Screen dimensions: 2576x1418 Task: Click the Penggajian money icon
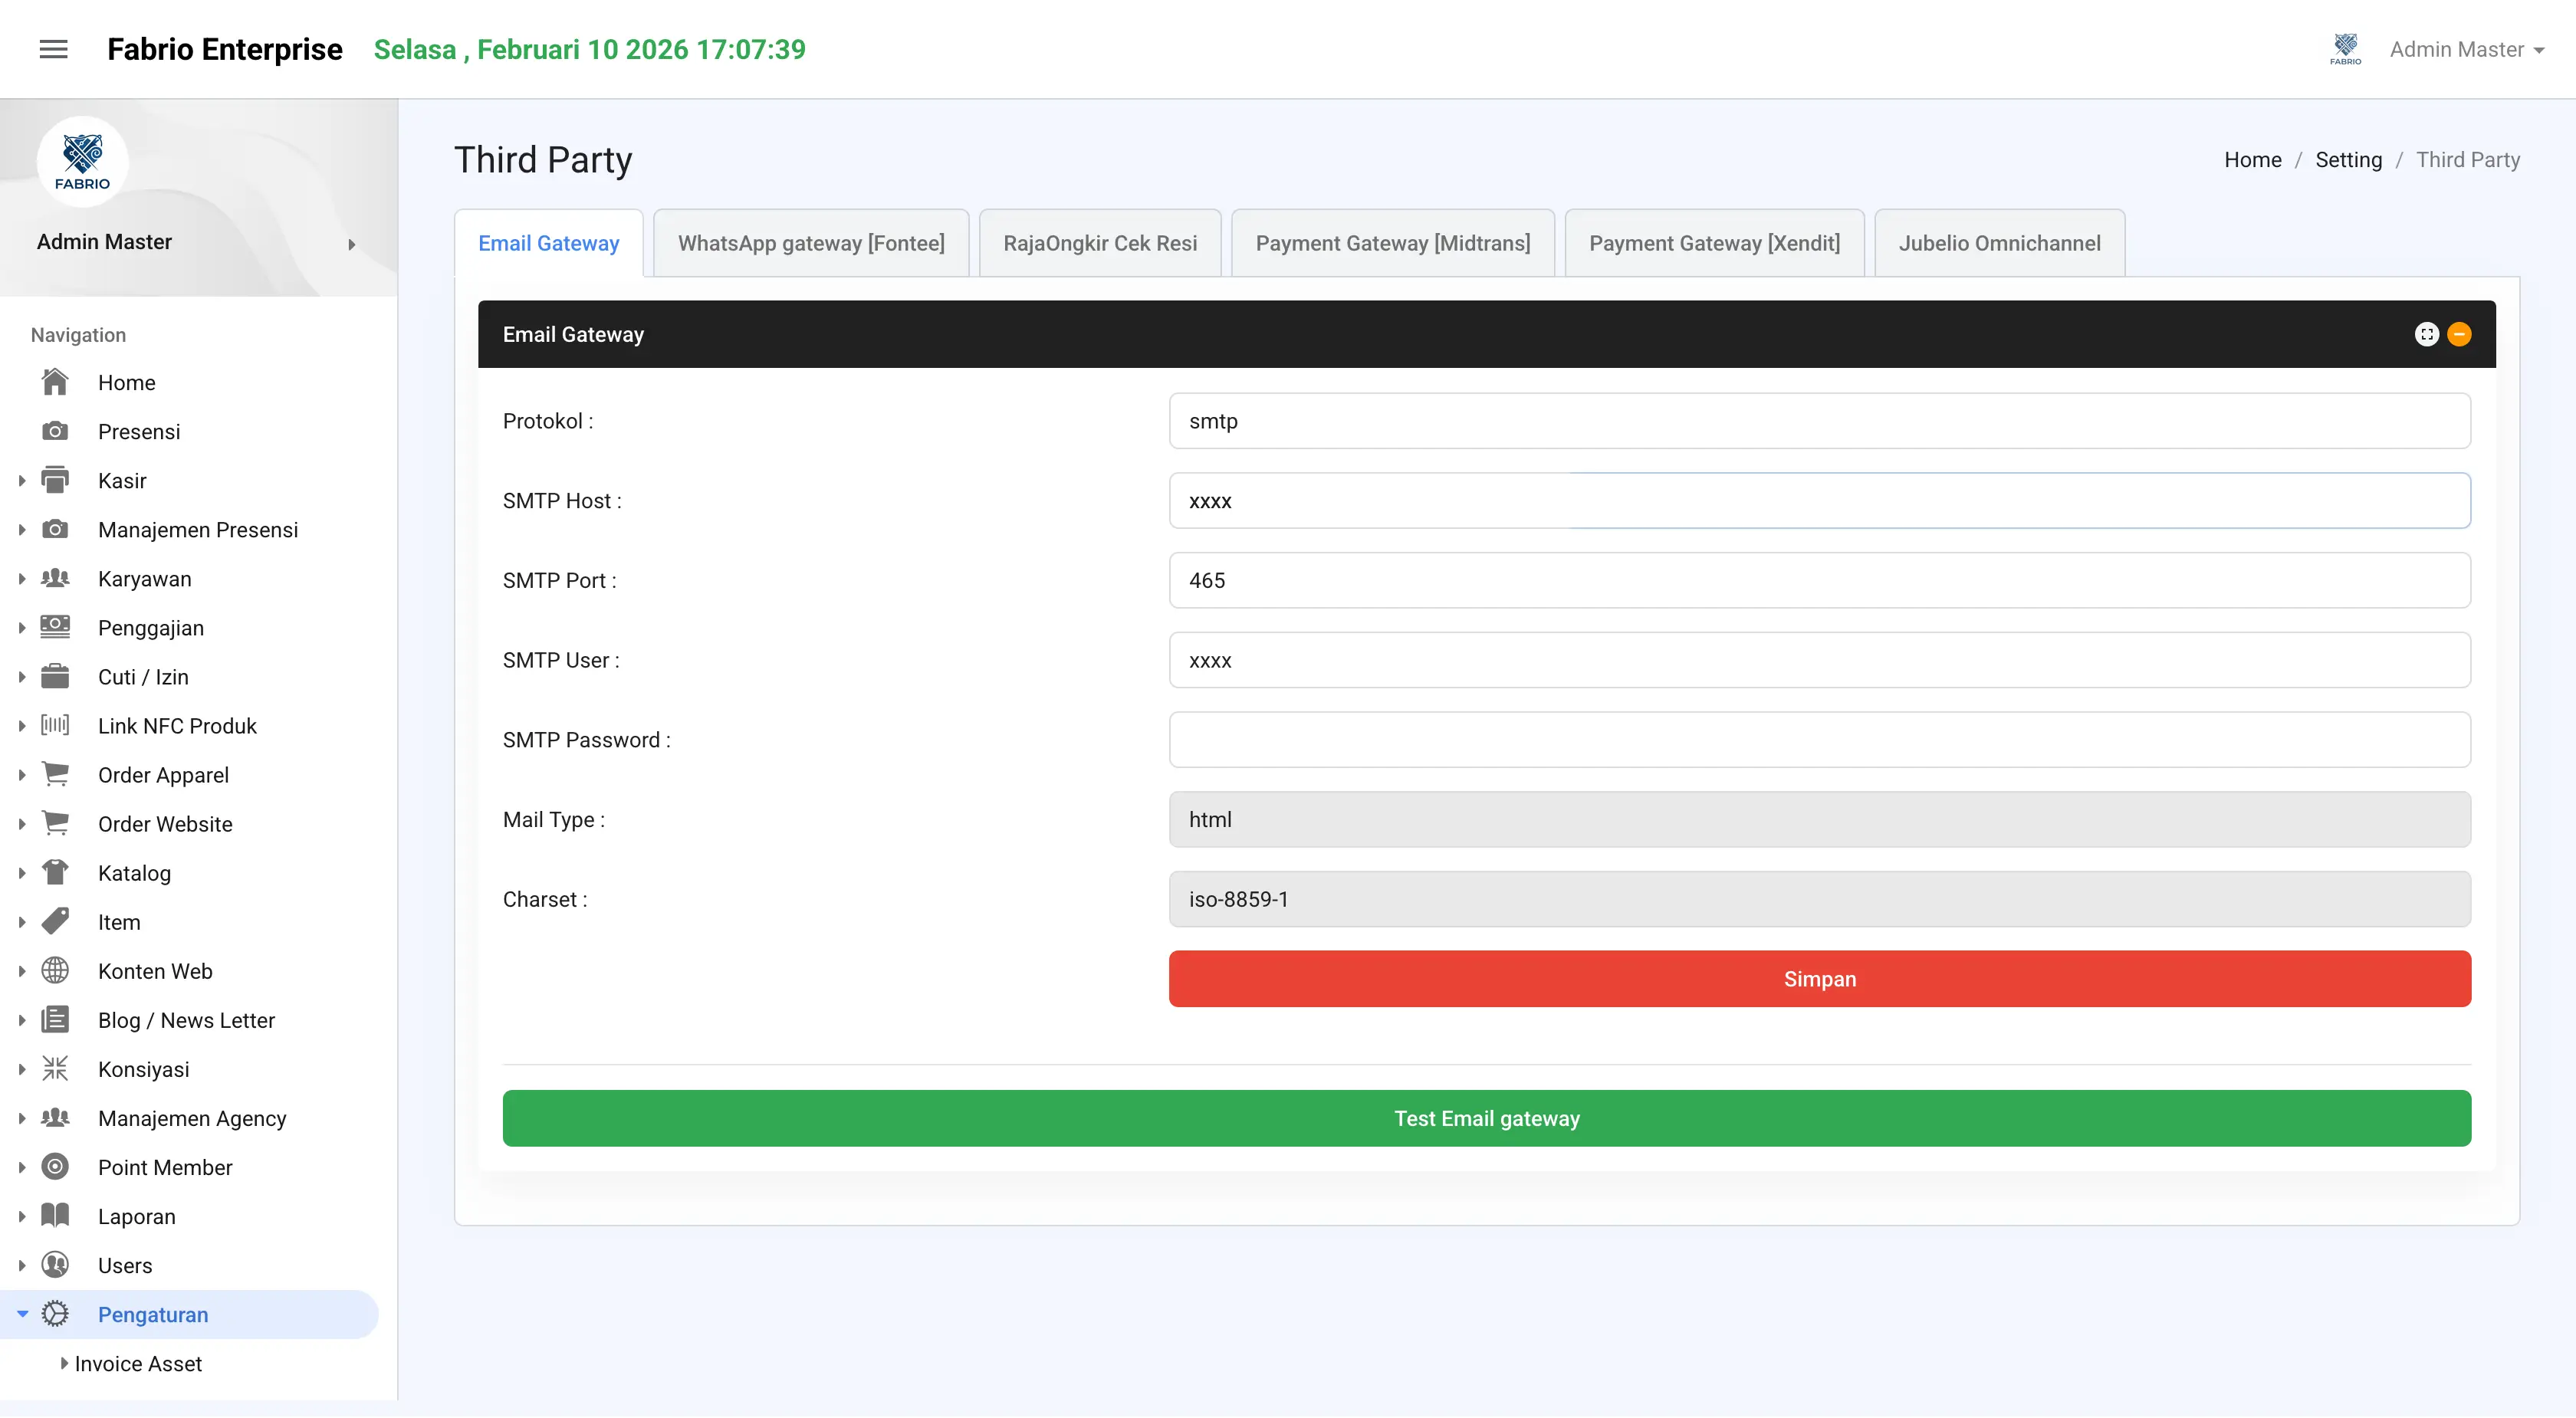(55, 627)
